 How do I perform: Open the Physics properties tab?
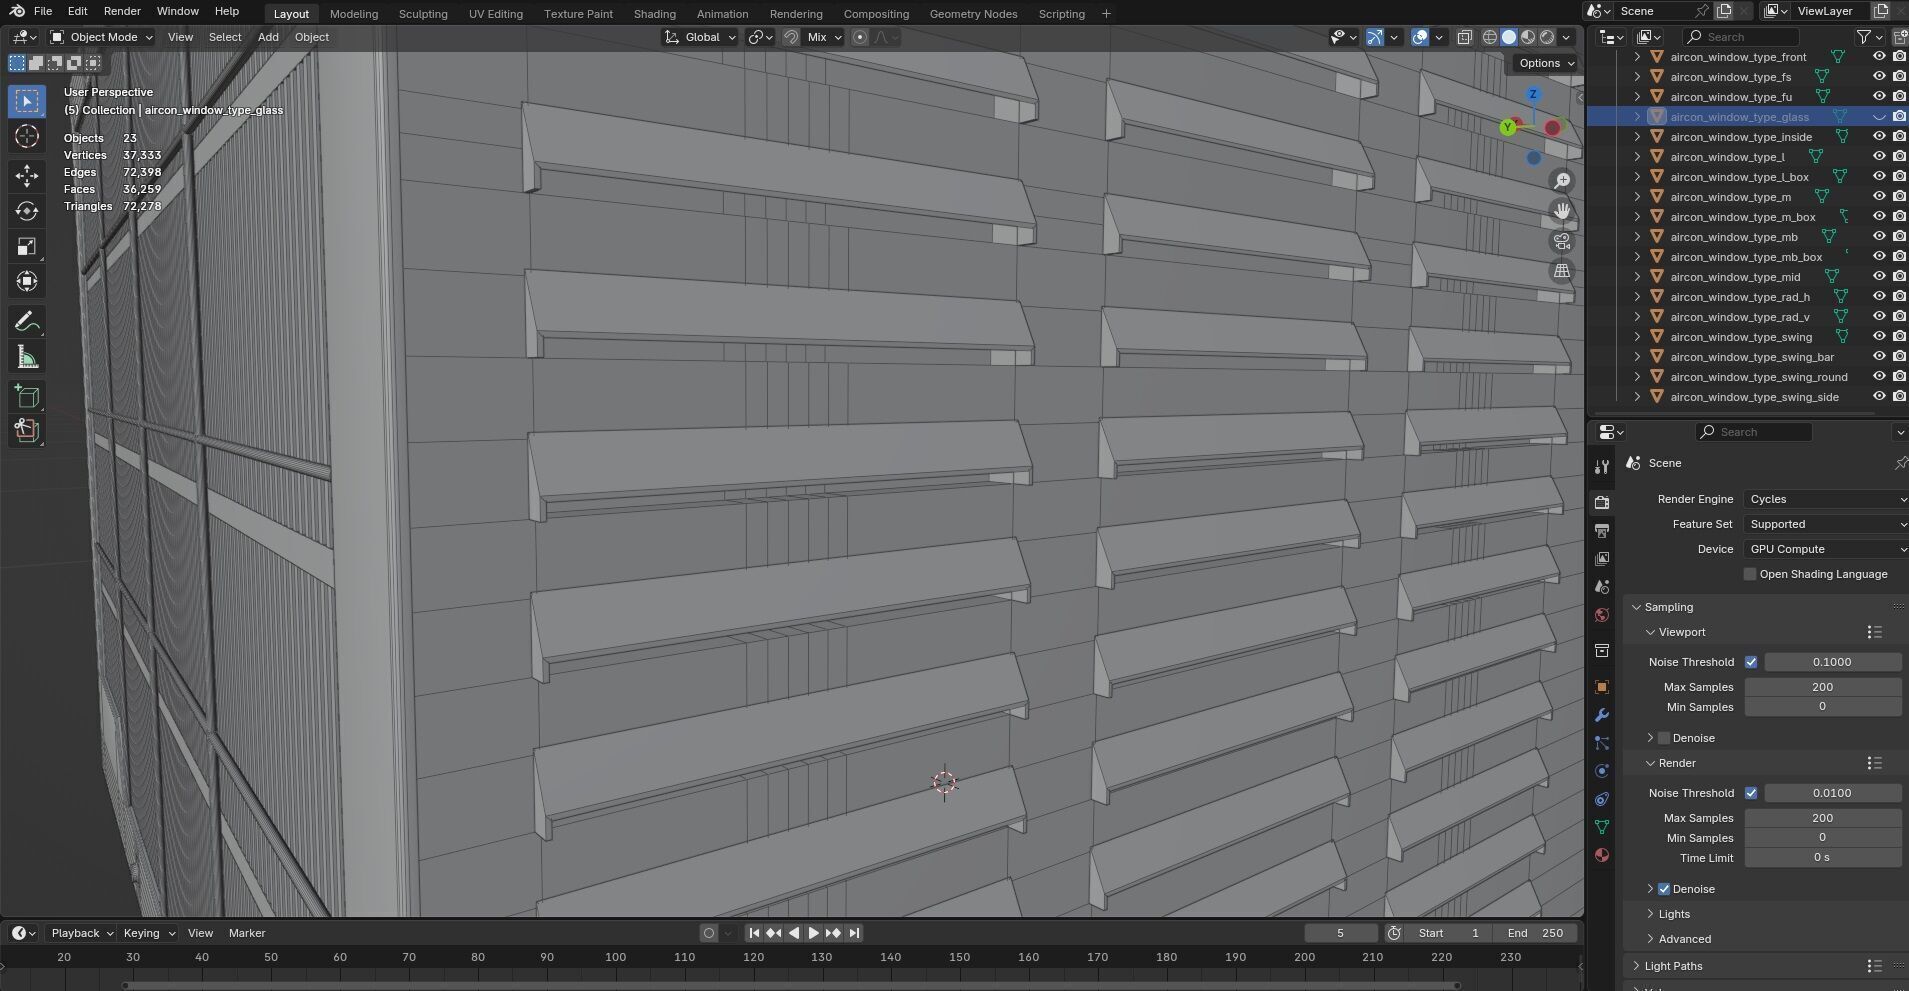1602,771
